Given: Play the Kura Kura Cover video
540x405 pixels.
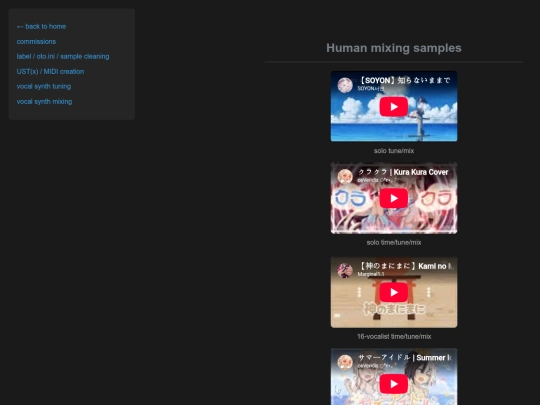Looking at the screenshot, I should [x=394, y=198].
